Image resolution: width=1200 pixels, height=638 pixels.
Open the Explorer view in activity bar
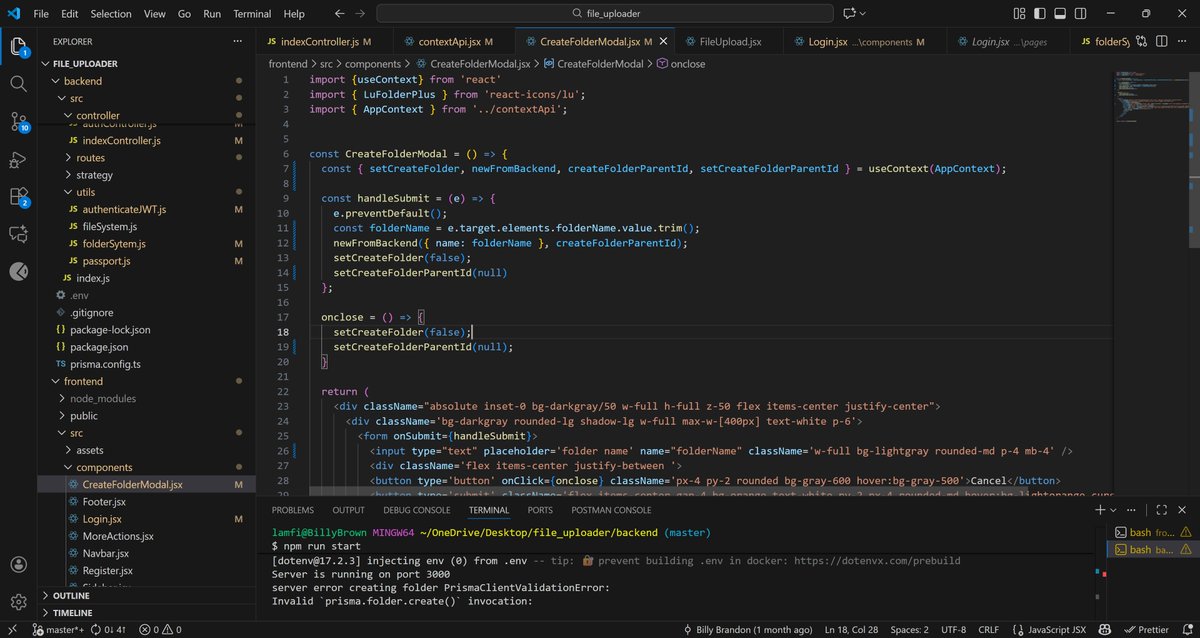(x=18, y=46)
